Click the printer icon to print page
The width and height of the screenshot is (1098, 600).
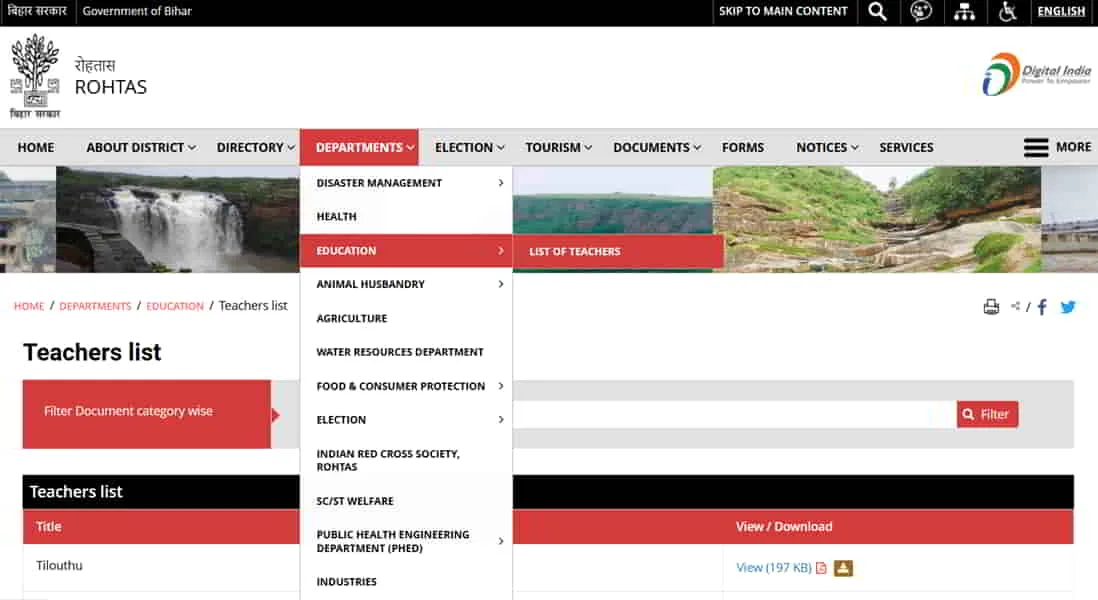[x=991, y=307]
